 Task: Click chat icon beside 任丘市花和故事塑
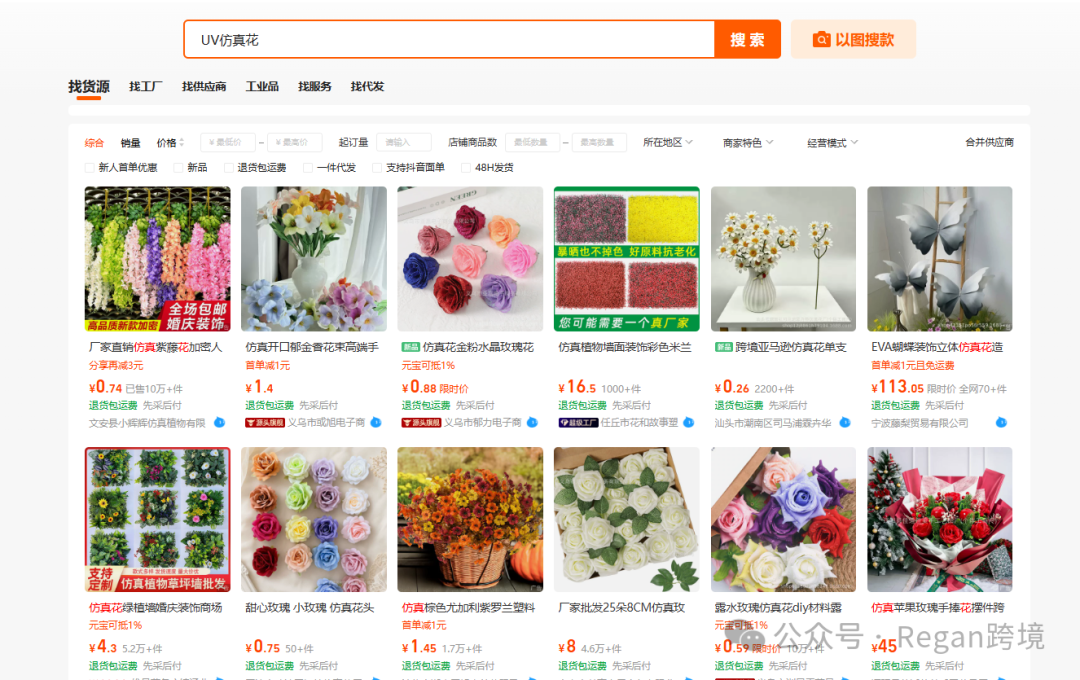point(689,422)
